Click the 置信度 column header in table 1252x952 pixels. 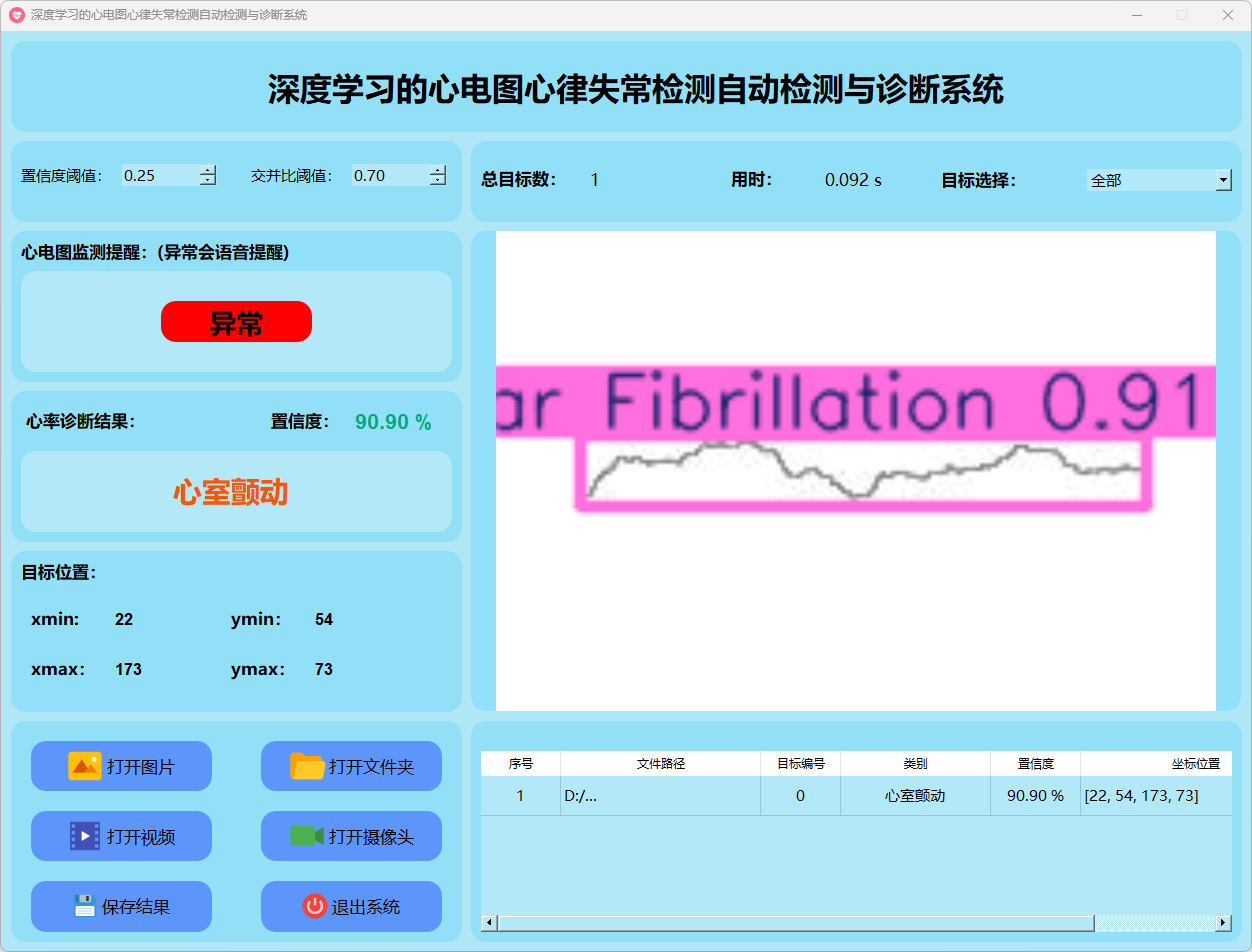pos(1035,763)
